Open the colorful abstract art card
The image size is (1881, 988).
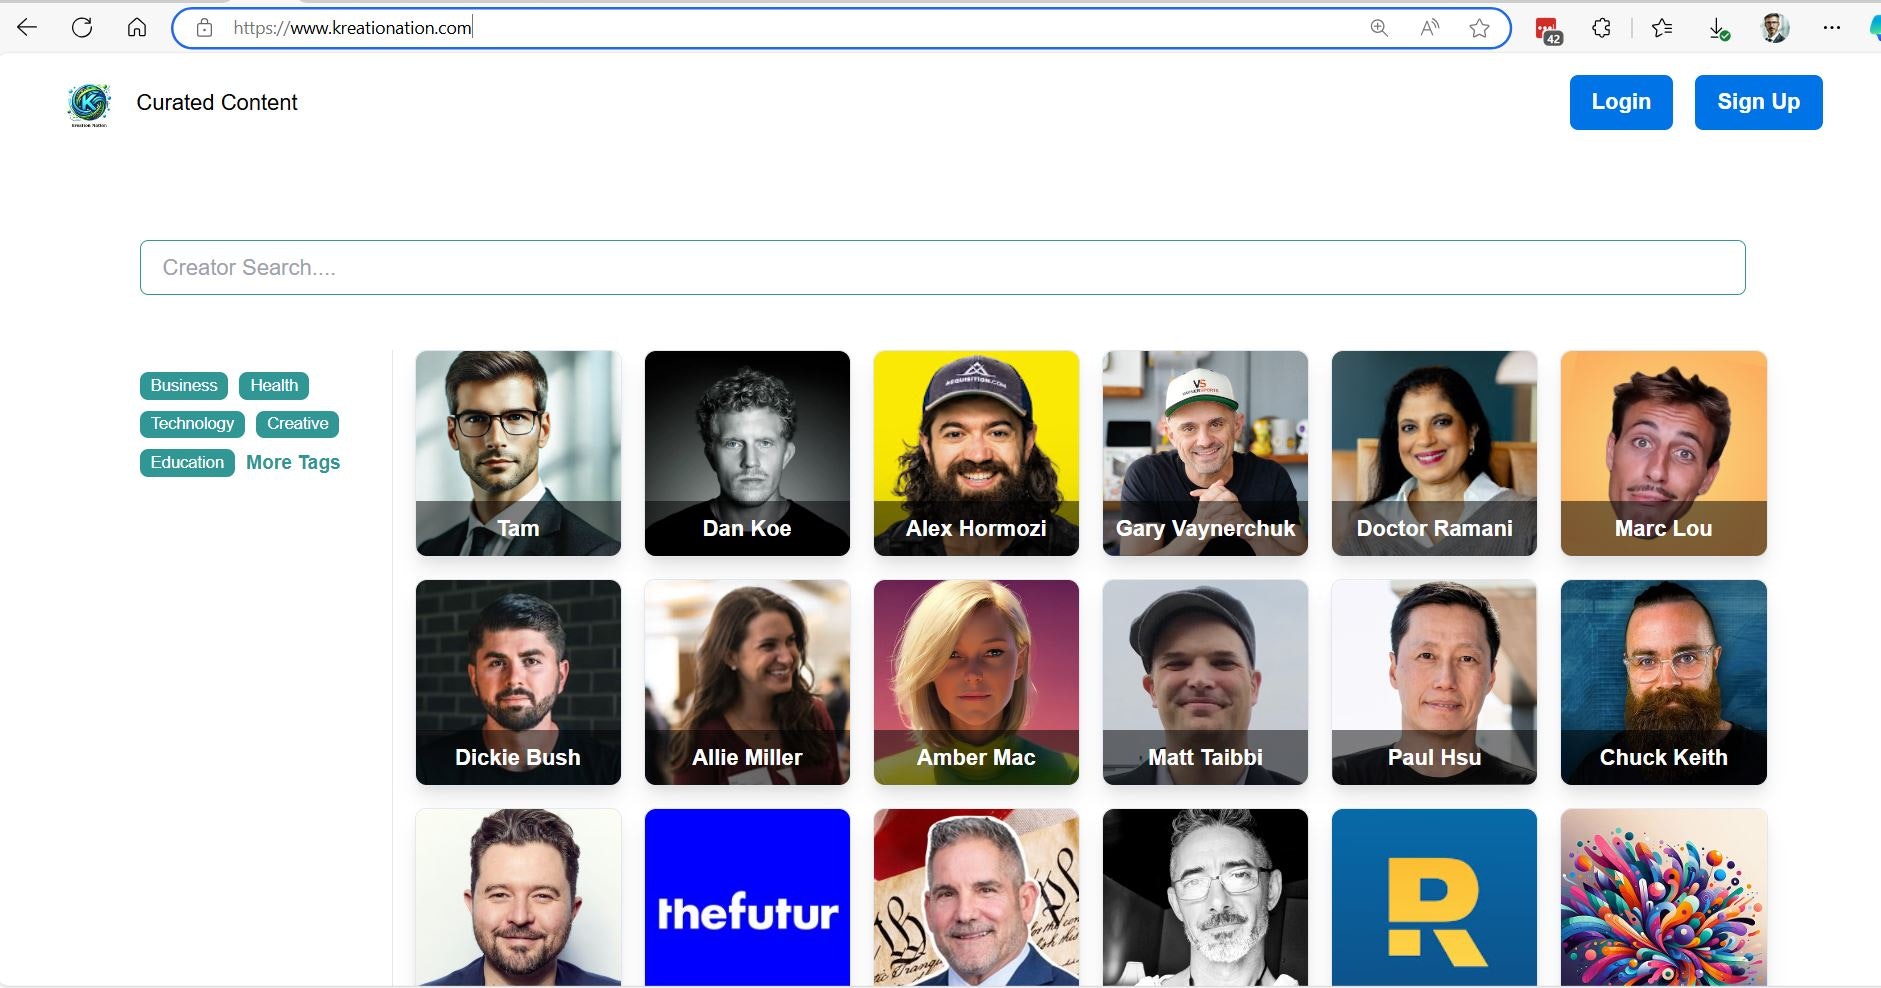click(x=1664, y=897)
